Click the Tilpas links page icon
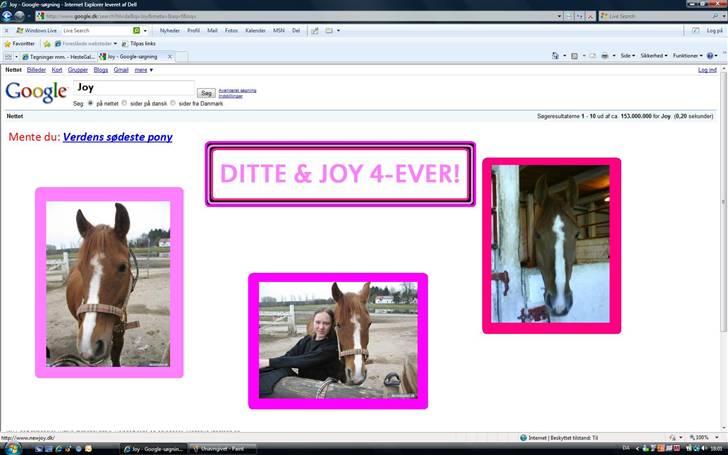This screenshot has width=728, height=455. [x=124, y=44]
